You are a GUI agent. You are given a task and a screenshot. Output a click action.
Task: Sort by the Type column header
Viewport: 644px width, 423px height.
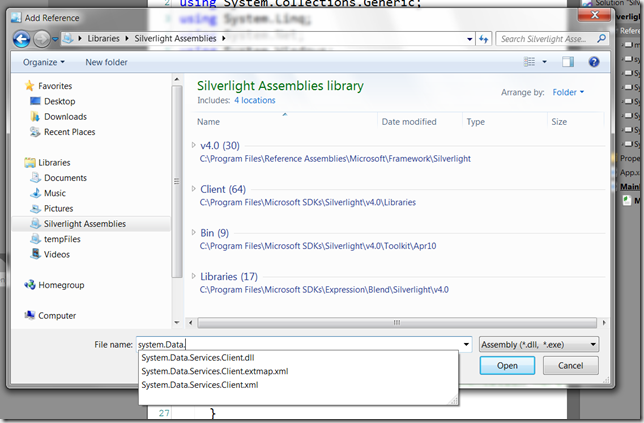(475, 122)
